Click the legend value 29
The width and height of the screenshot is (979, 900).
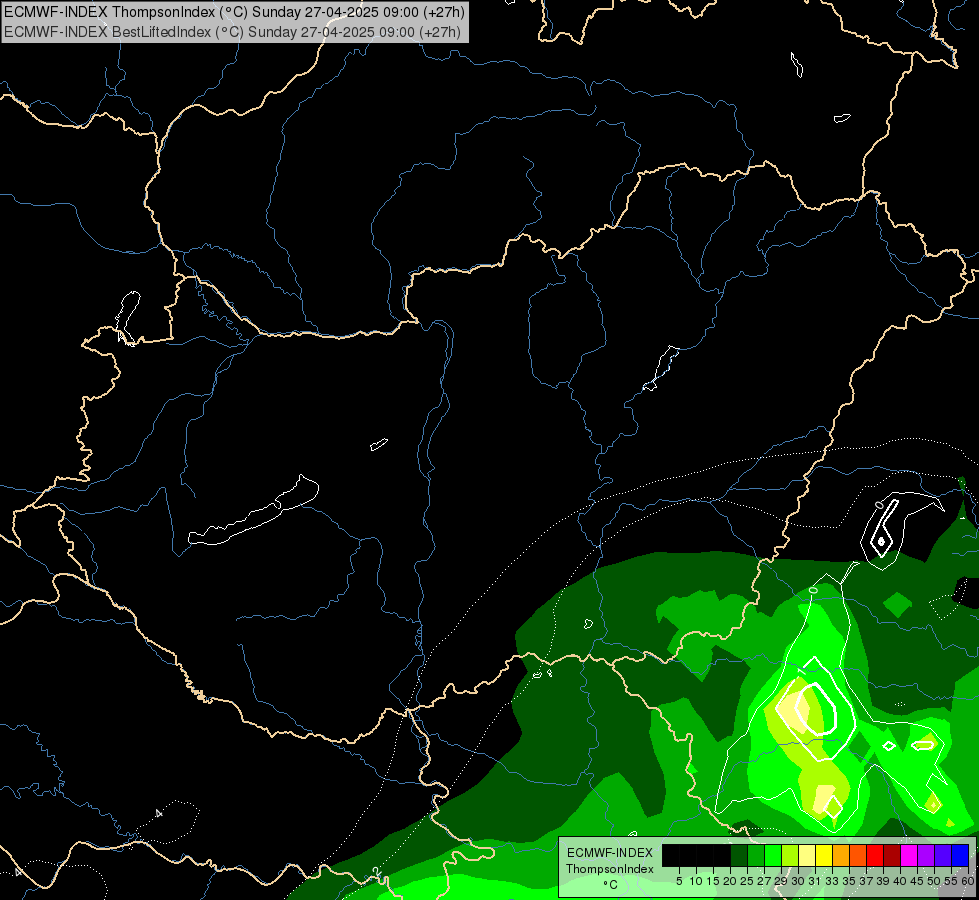coord(781,881)
